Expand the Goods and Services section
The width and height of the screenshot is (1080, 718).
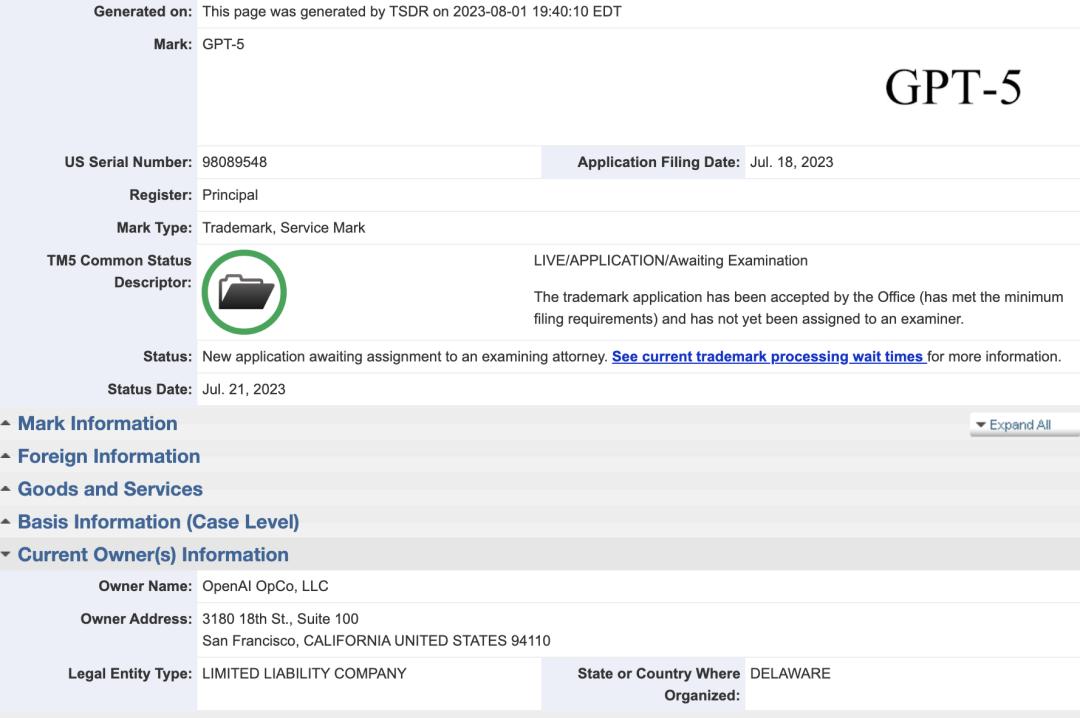click(x=110, y=489)
